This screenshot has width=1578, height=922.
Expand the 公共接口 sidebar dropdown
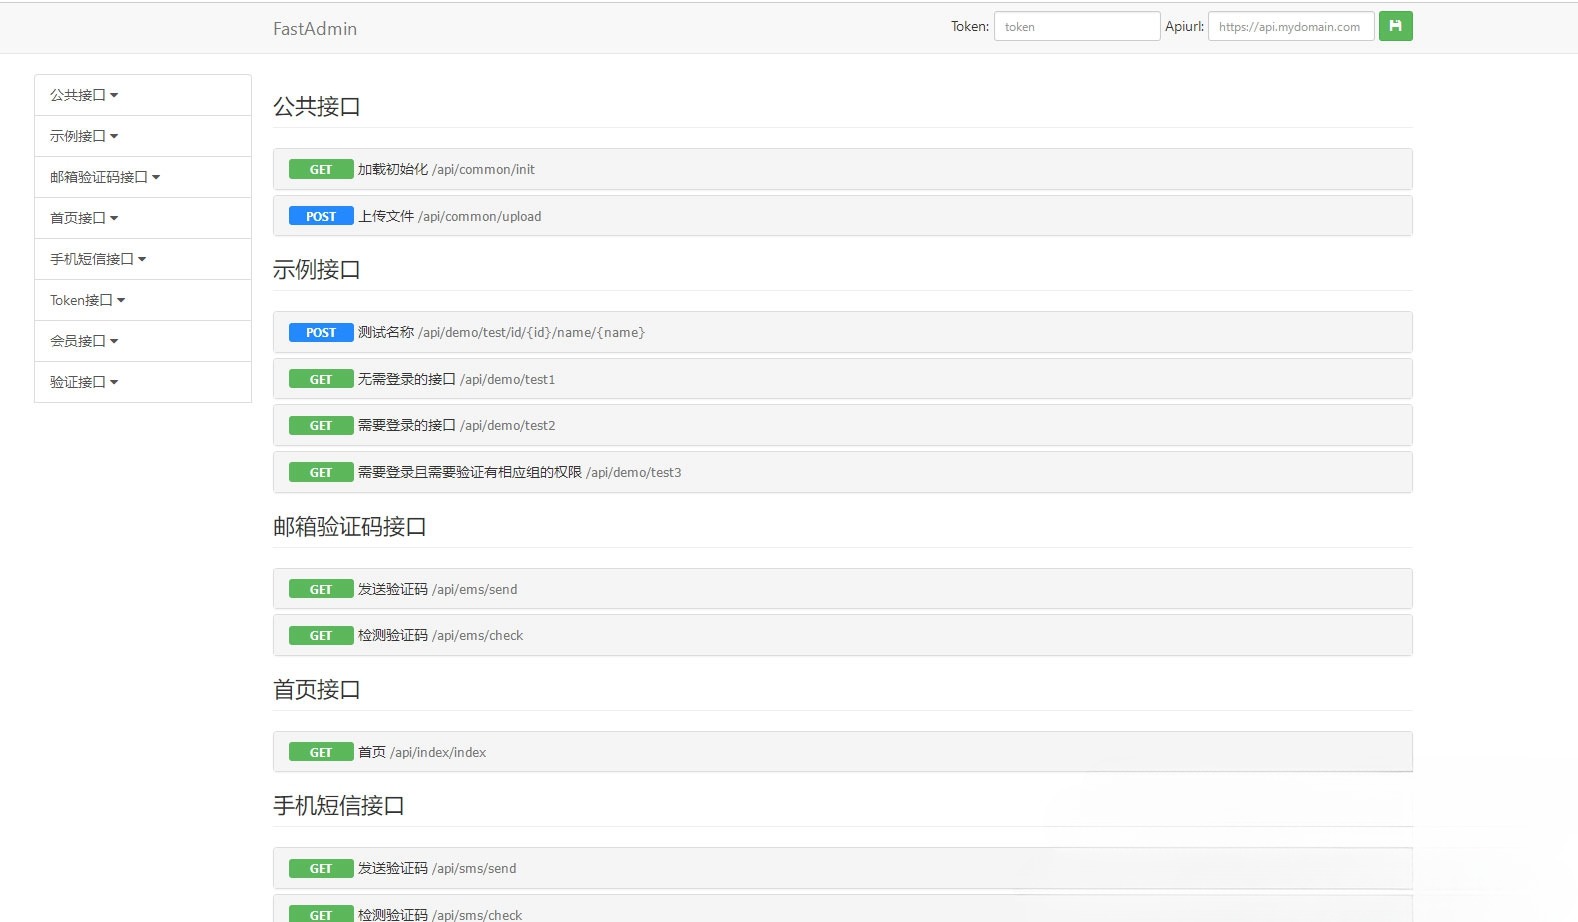pos(84,95)
